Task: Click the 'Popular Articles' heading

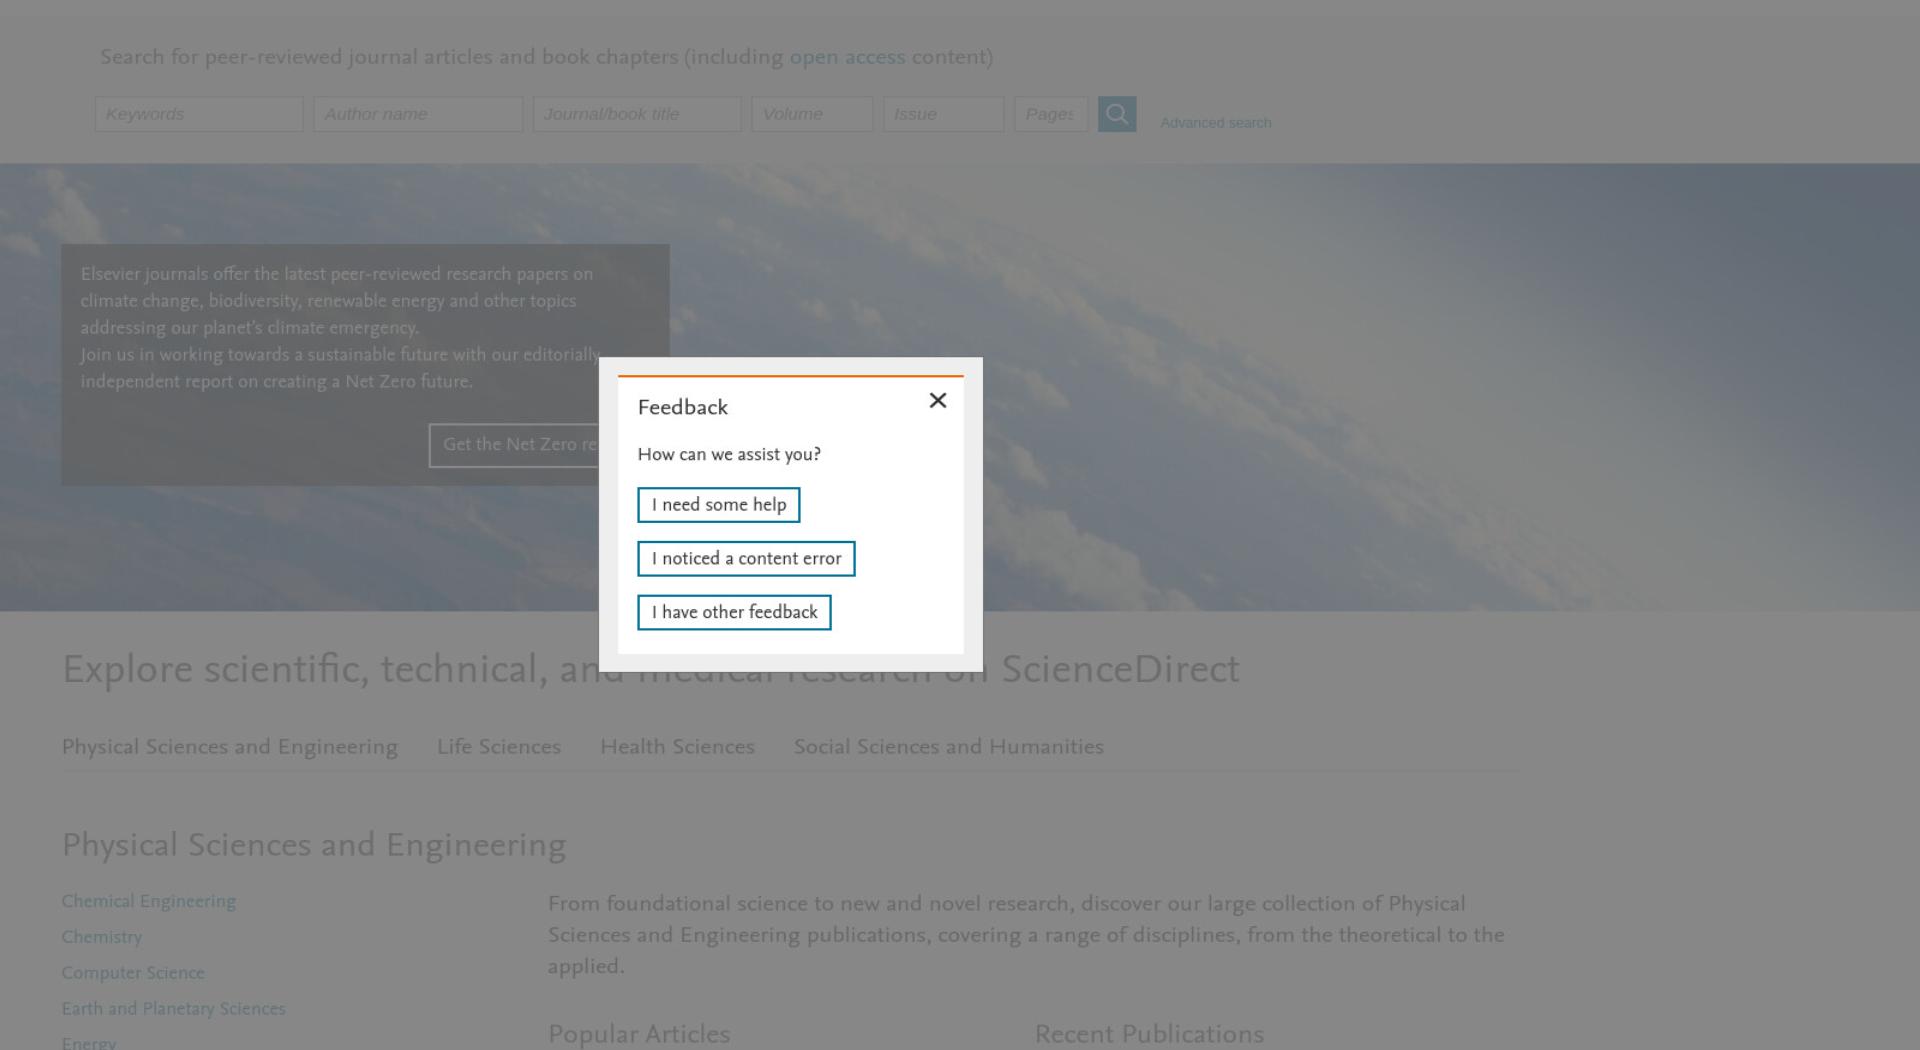Action: click(x=639, y=1034)
